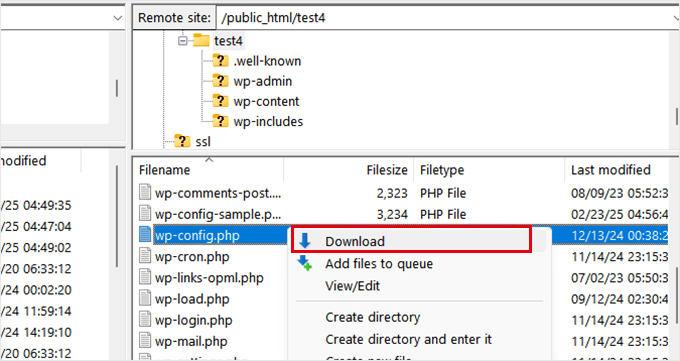This screenshot has width=680, height=361.
Task: Click the 2,323 filesize cell
Action: 392,193
